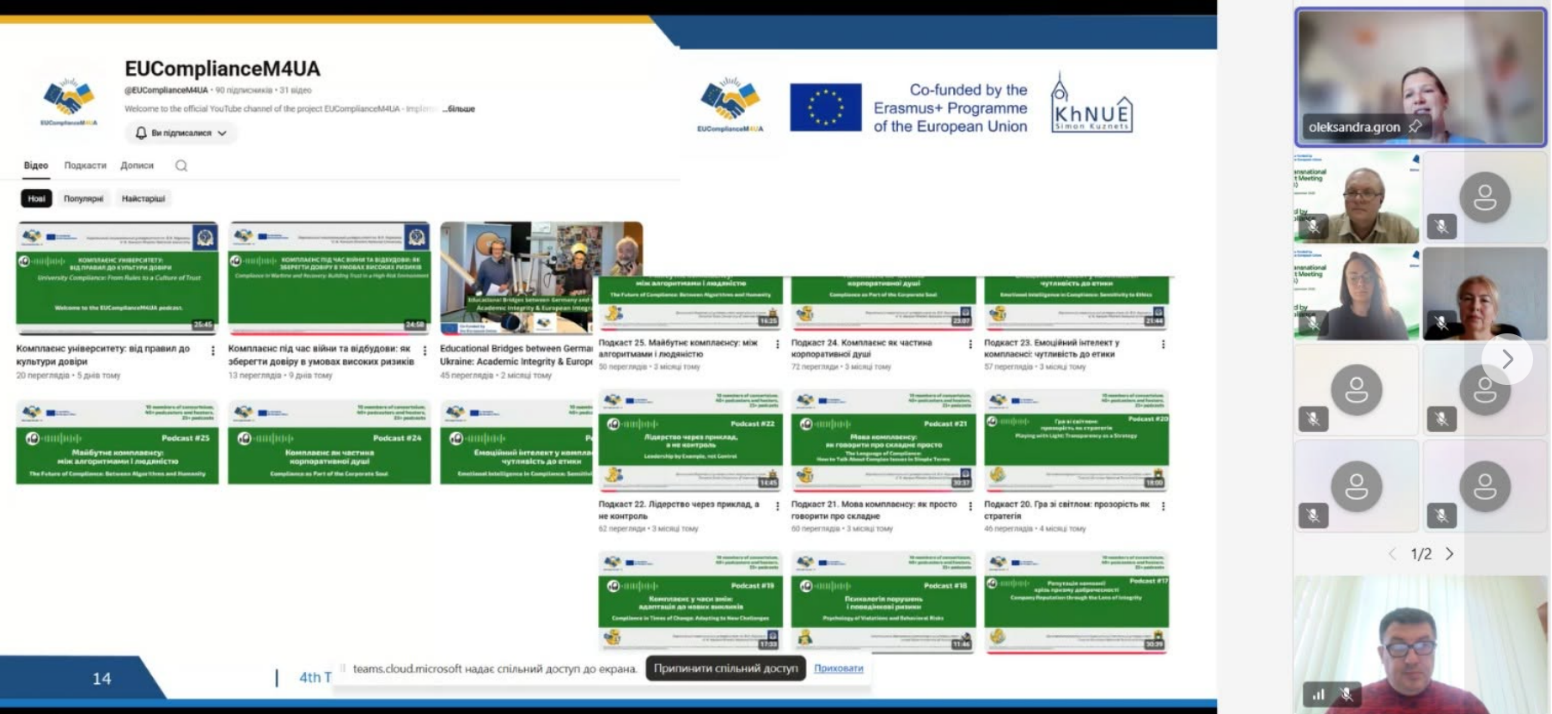The width and height of the screenshot is (1552, 714).
Task: Open the three-dot menu for Подкаст 25
Action: pos(777,343)
